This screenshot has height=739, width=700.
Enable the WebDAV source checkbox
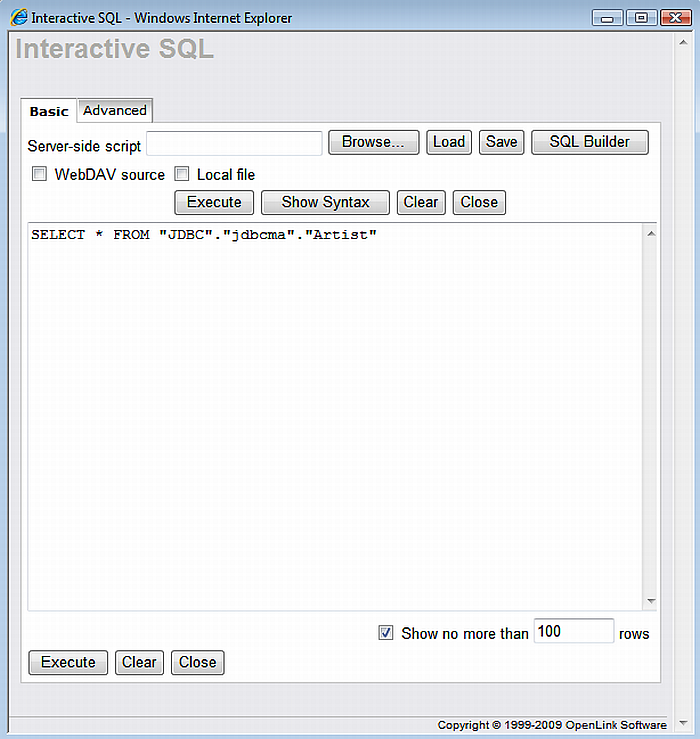coord(40,174)
